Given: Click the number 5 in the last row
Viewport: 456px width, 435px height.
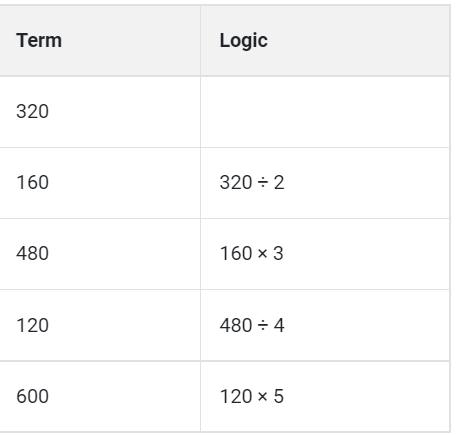Looking at the screenshot, I should tap(279, 397).
